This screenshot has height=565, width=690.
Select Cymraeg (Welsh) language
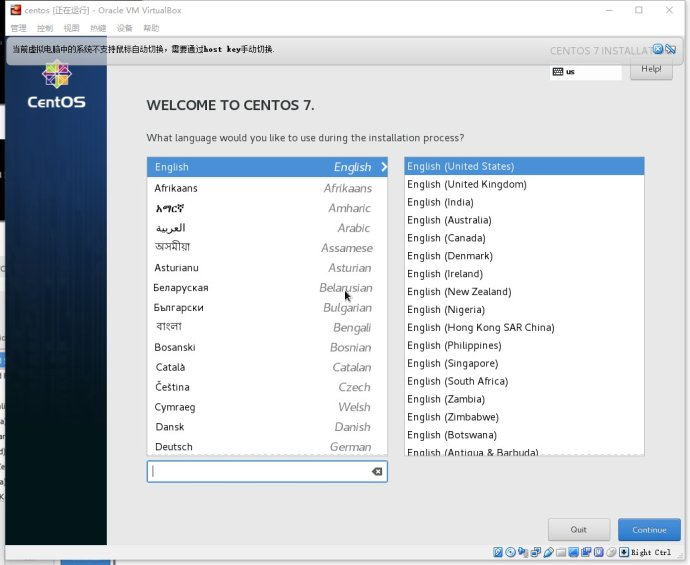(267, 407)
